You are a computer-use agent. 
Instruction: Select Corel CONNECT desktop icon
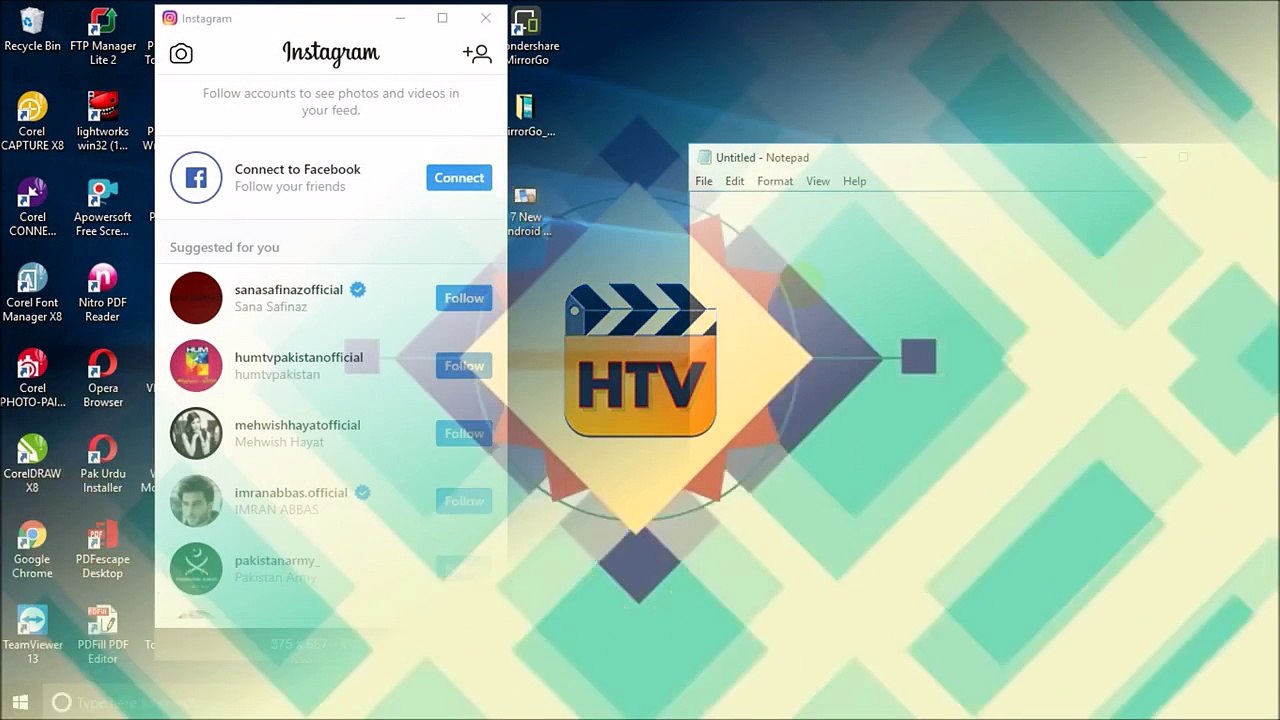coord(32,208)
